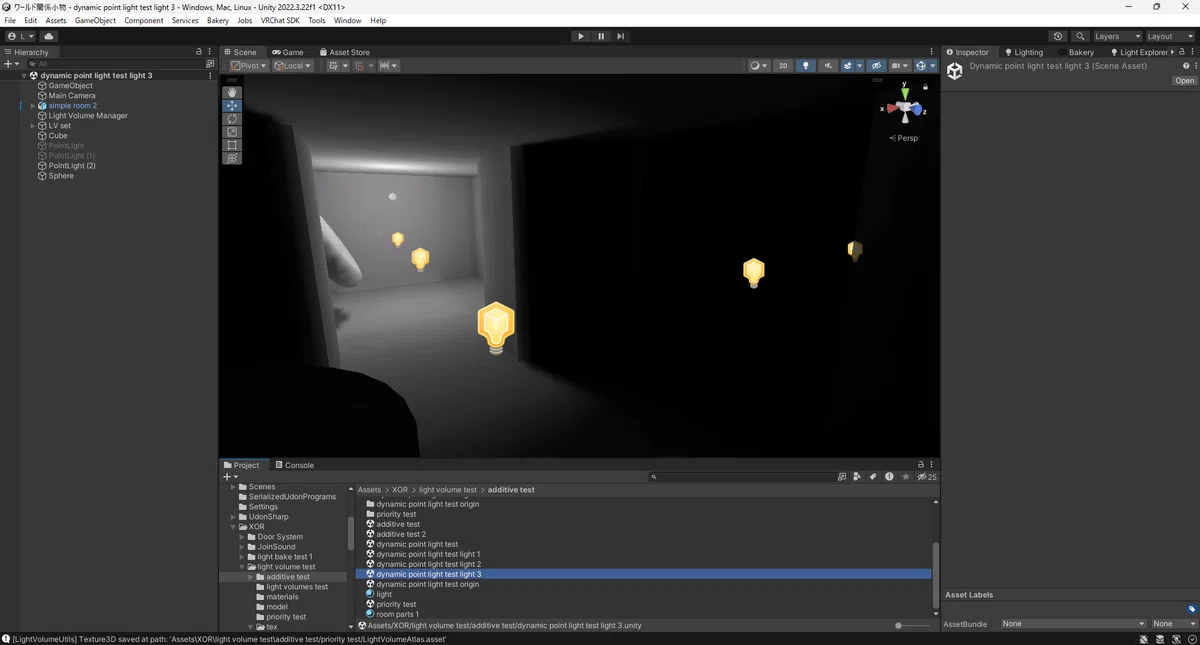Open the global search magnifier
This screenshot has height=645, width=1200.
coord(1080,36)
